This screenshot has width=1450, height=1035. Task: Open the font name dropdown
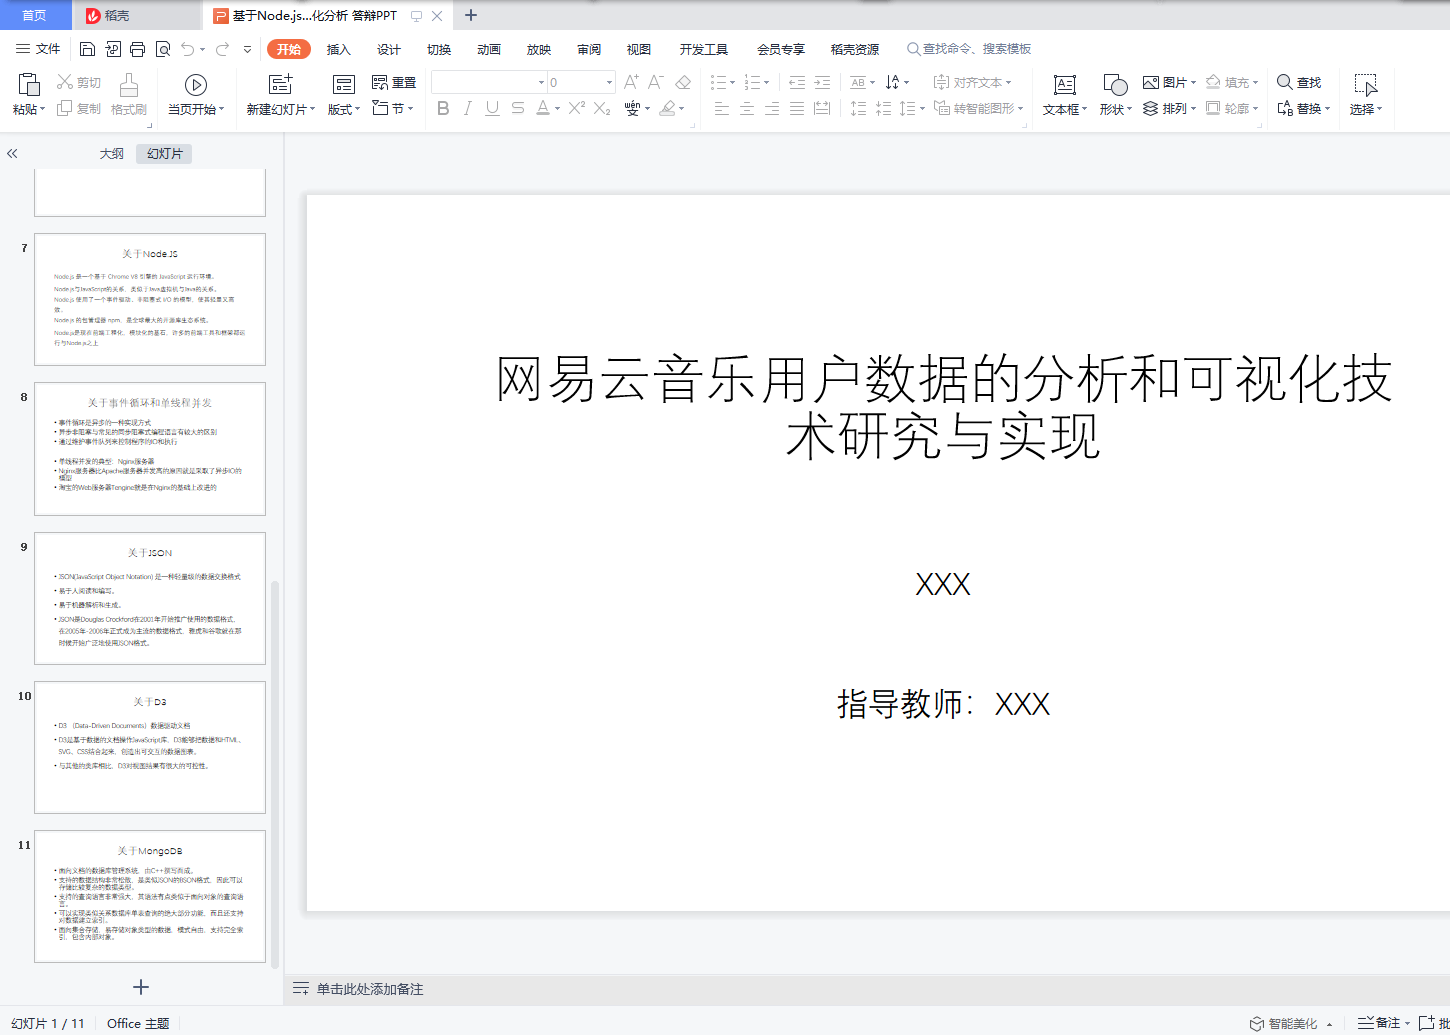(541, 83)
